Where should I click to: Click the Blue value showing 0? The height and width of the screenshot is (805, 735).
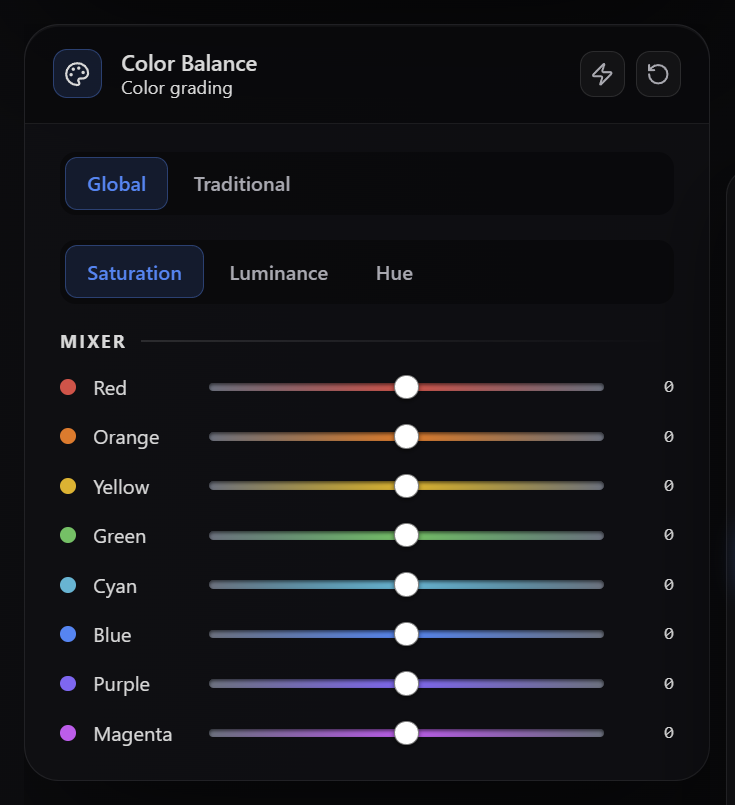(x=668, y=634)
